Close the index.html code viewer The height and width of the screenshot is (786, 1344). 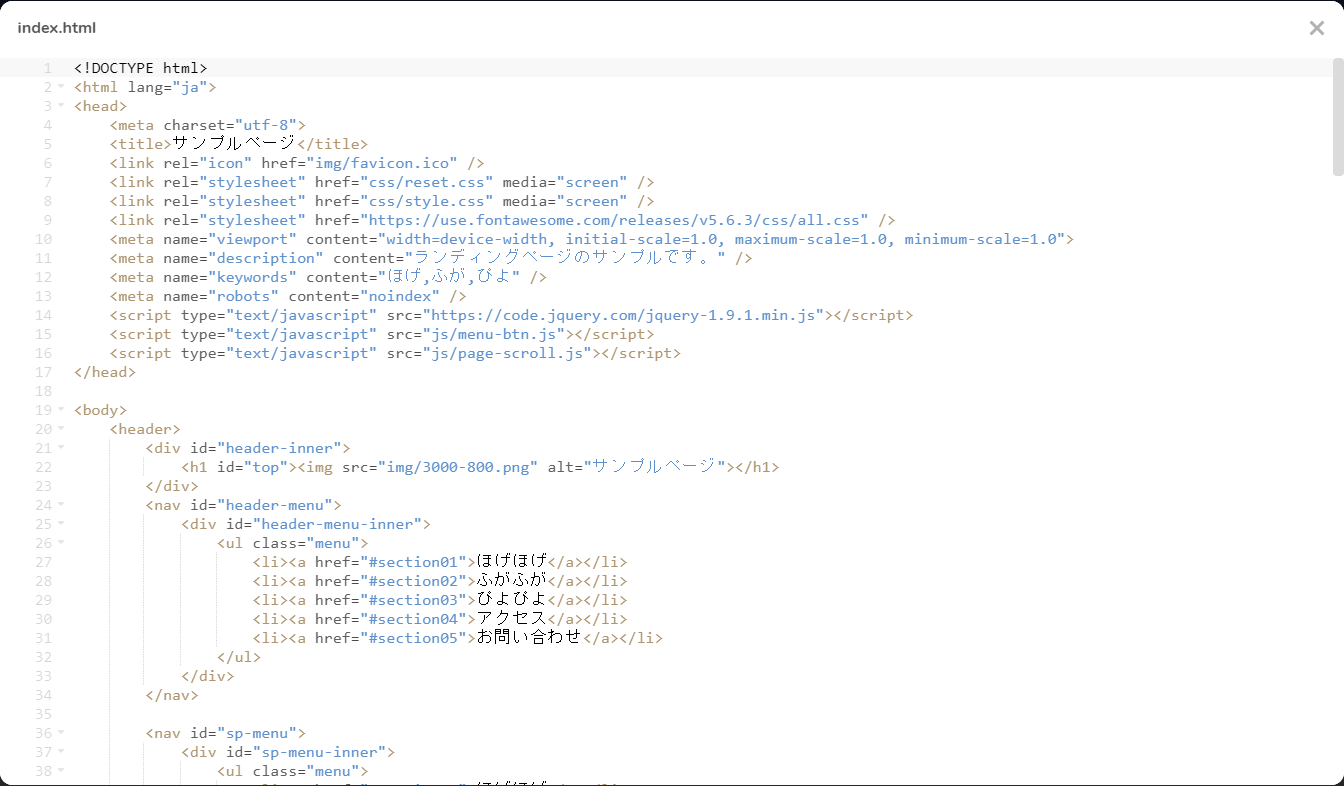1316,28
